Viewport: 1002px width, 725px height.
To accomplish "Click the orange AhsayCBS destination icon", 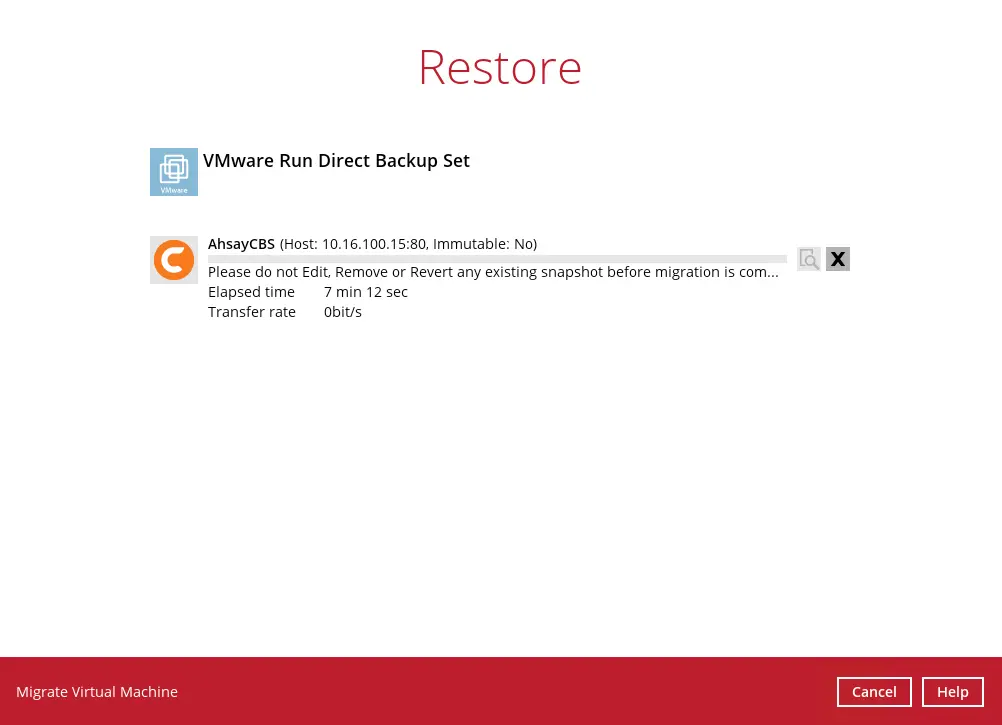I will [174, 260].
